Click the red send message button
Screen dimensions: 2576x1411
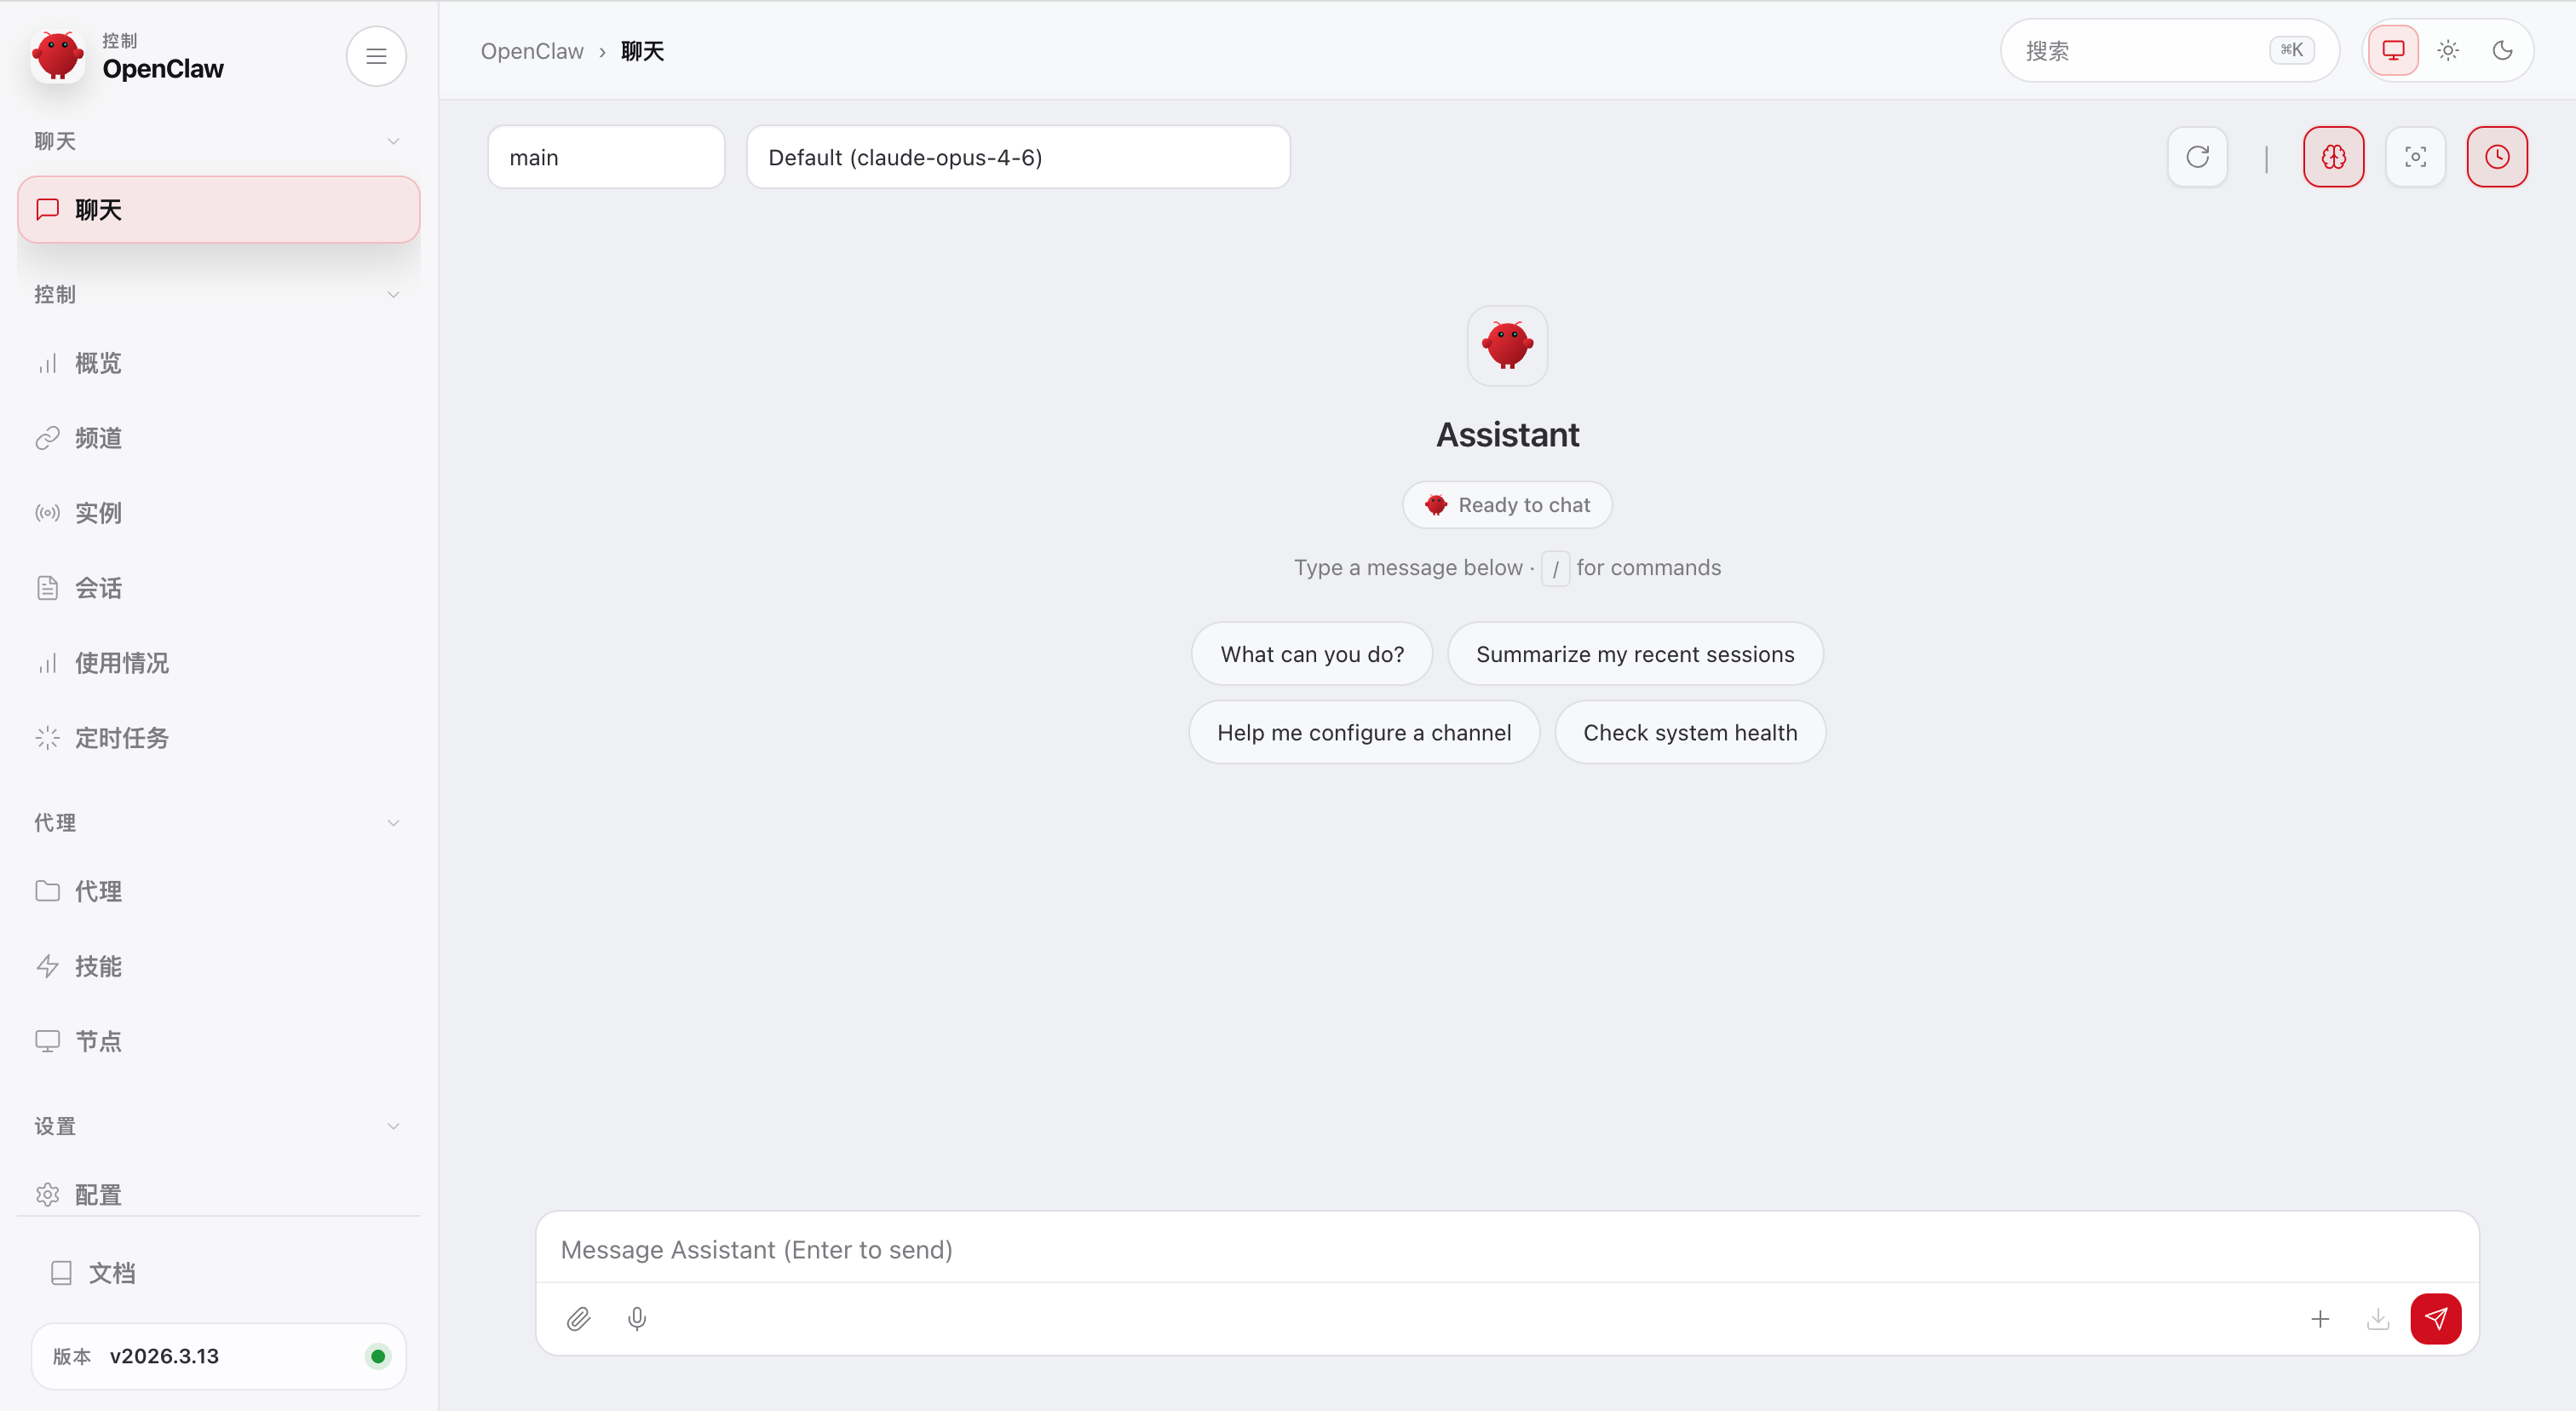[2435, 1318]
